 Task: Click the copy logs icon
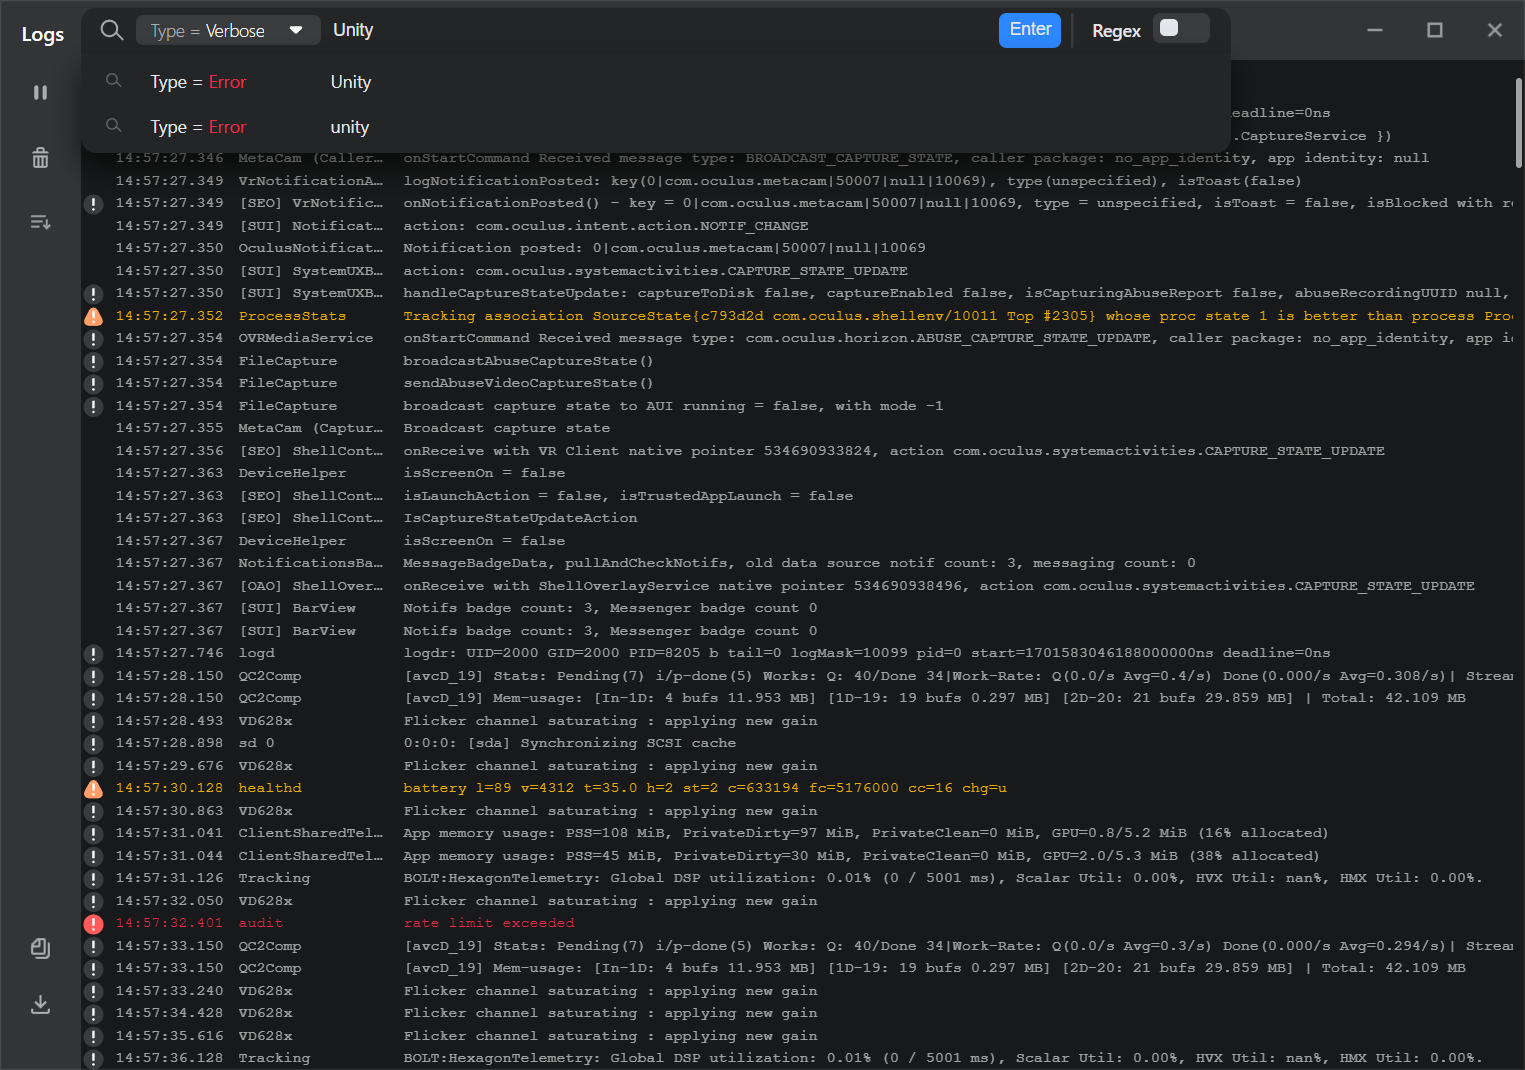(40, 948)
